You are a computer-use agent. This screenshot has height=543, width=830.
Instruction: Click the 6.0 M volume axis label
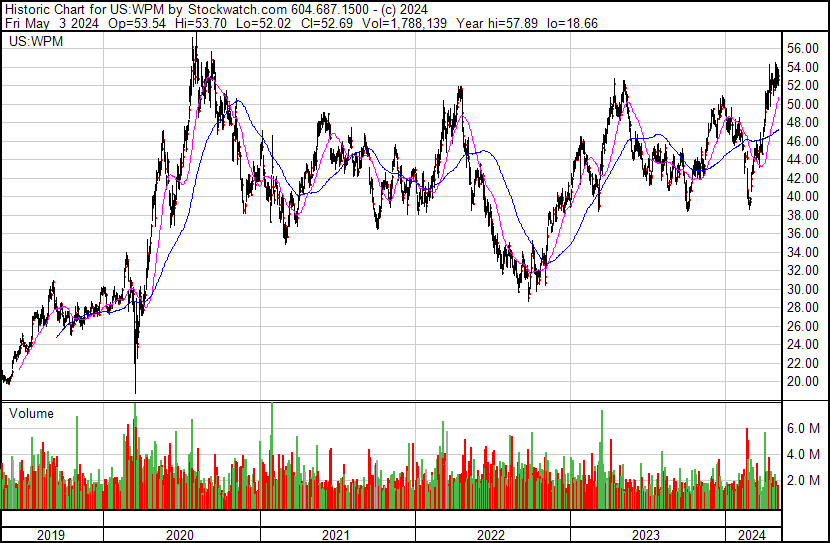pos(803,428)
